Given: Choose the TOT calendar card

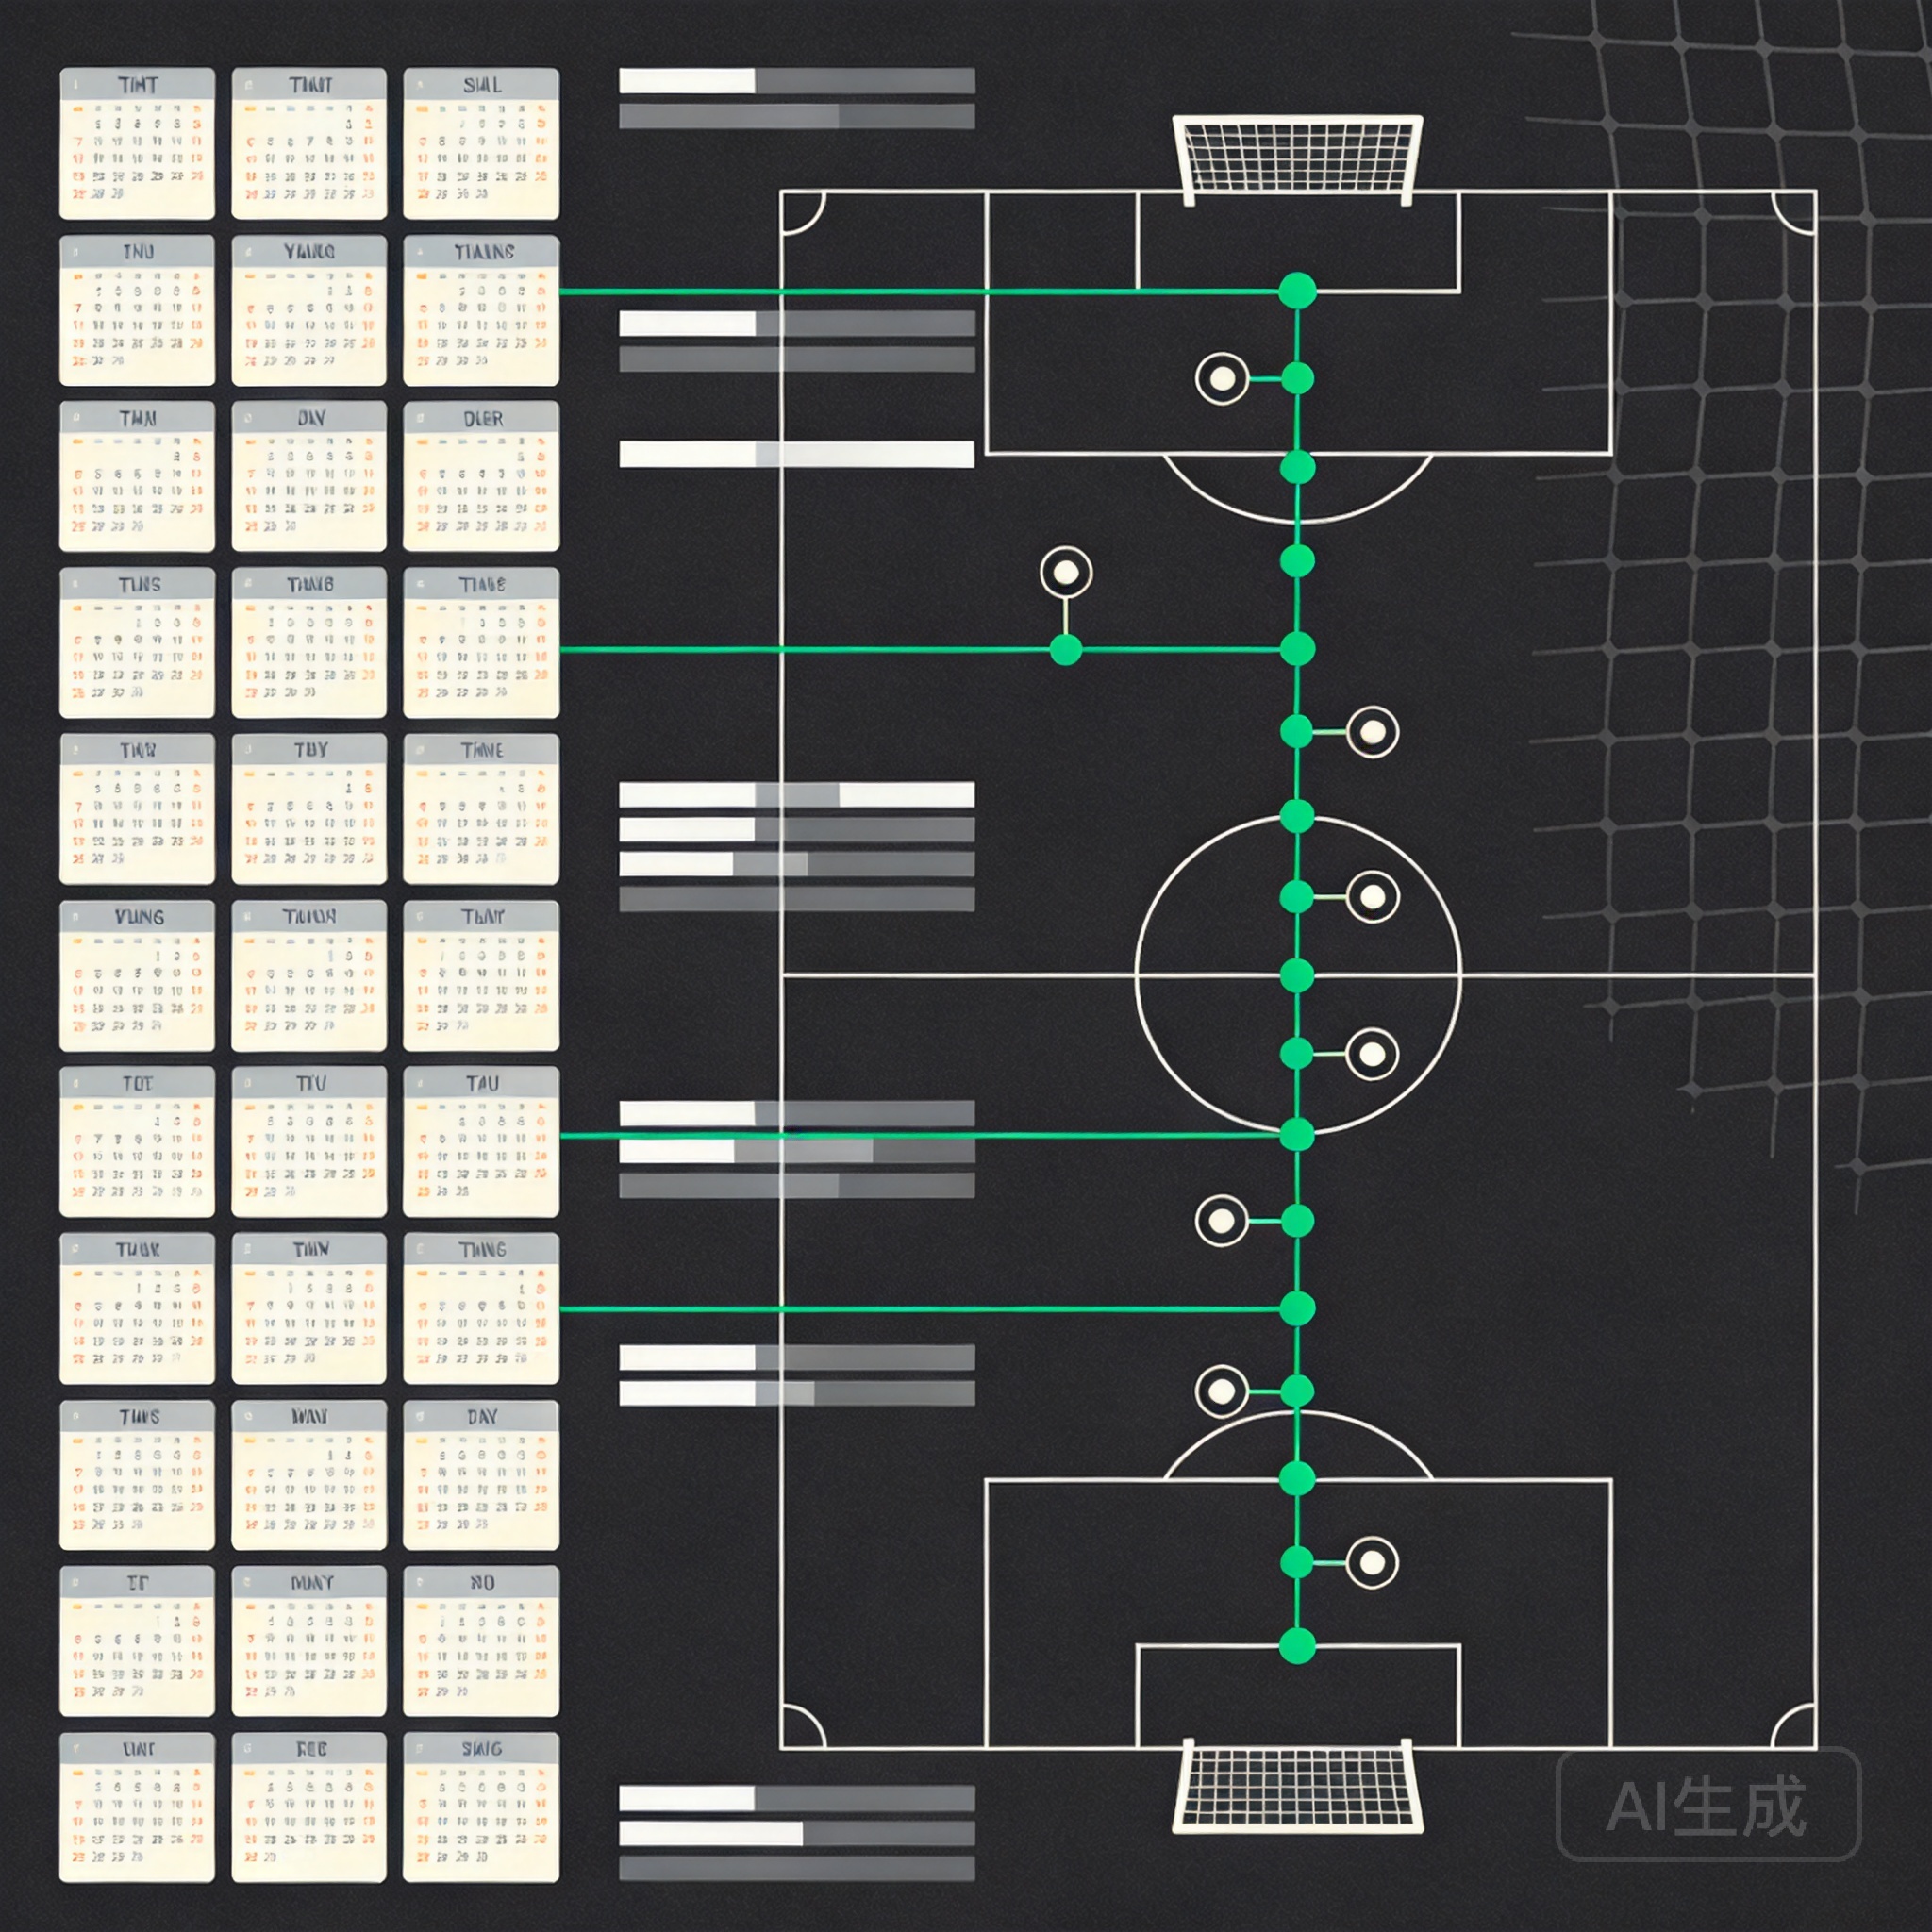Looking at the screenshot, I should (137, 1142).
